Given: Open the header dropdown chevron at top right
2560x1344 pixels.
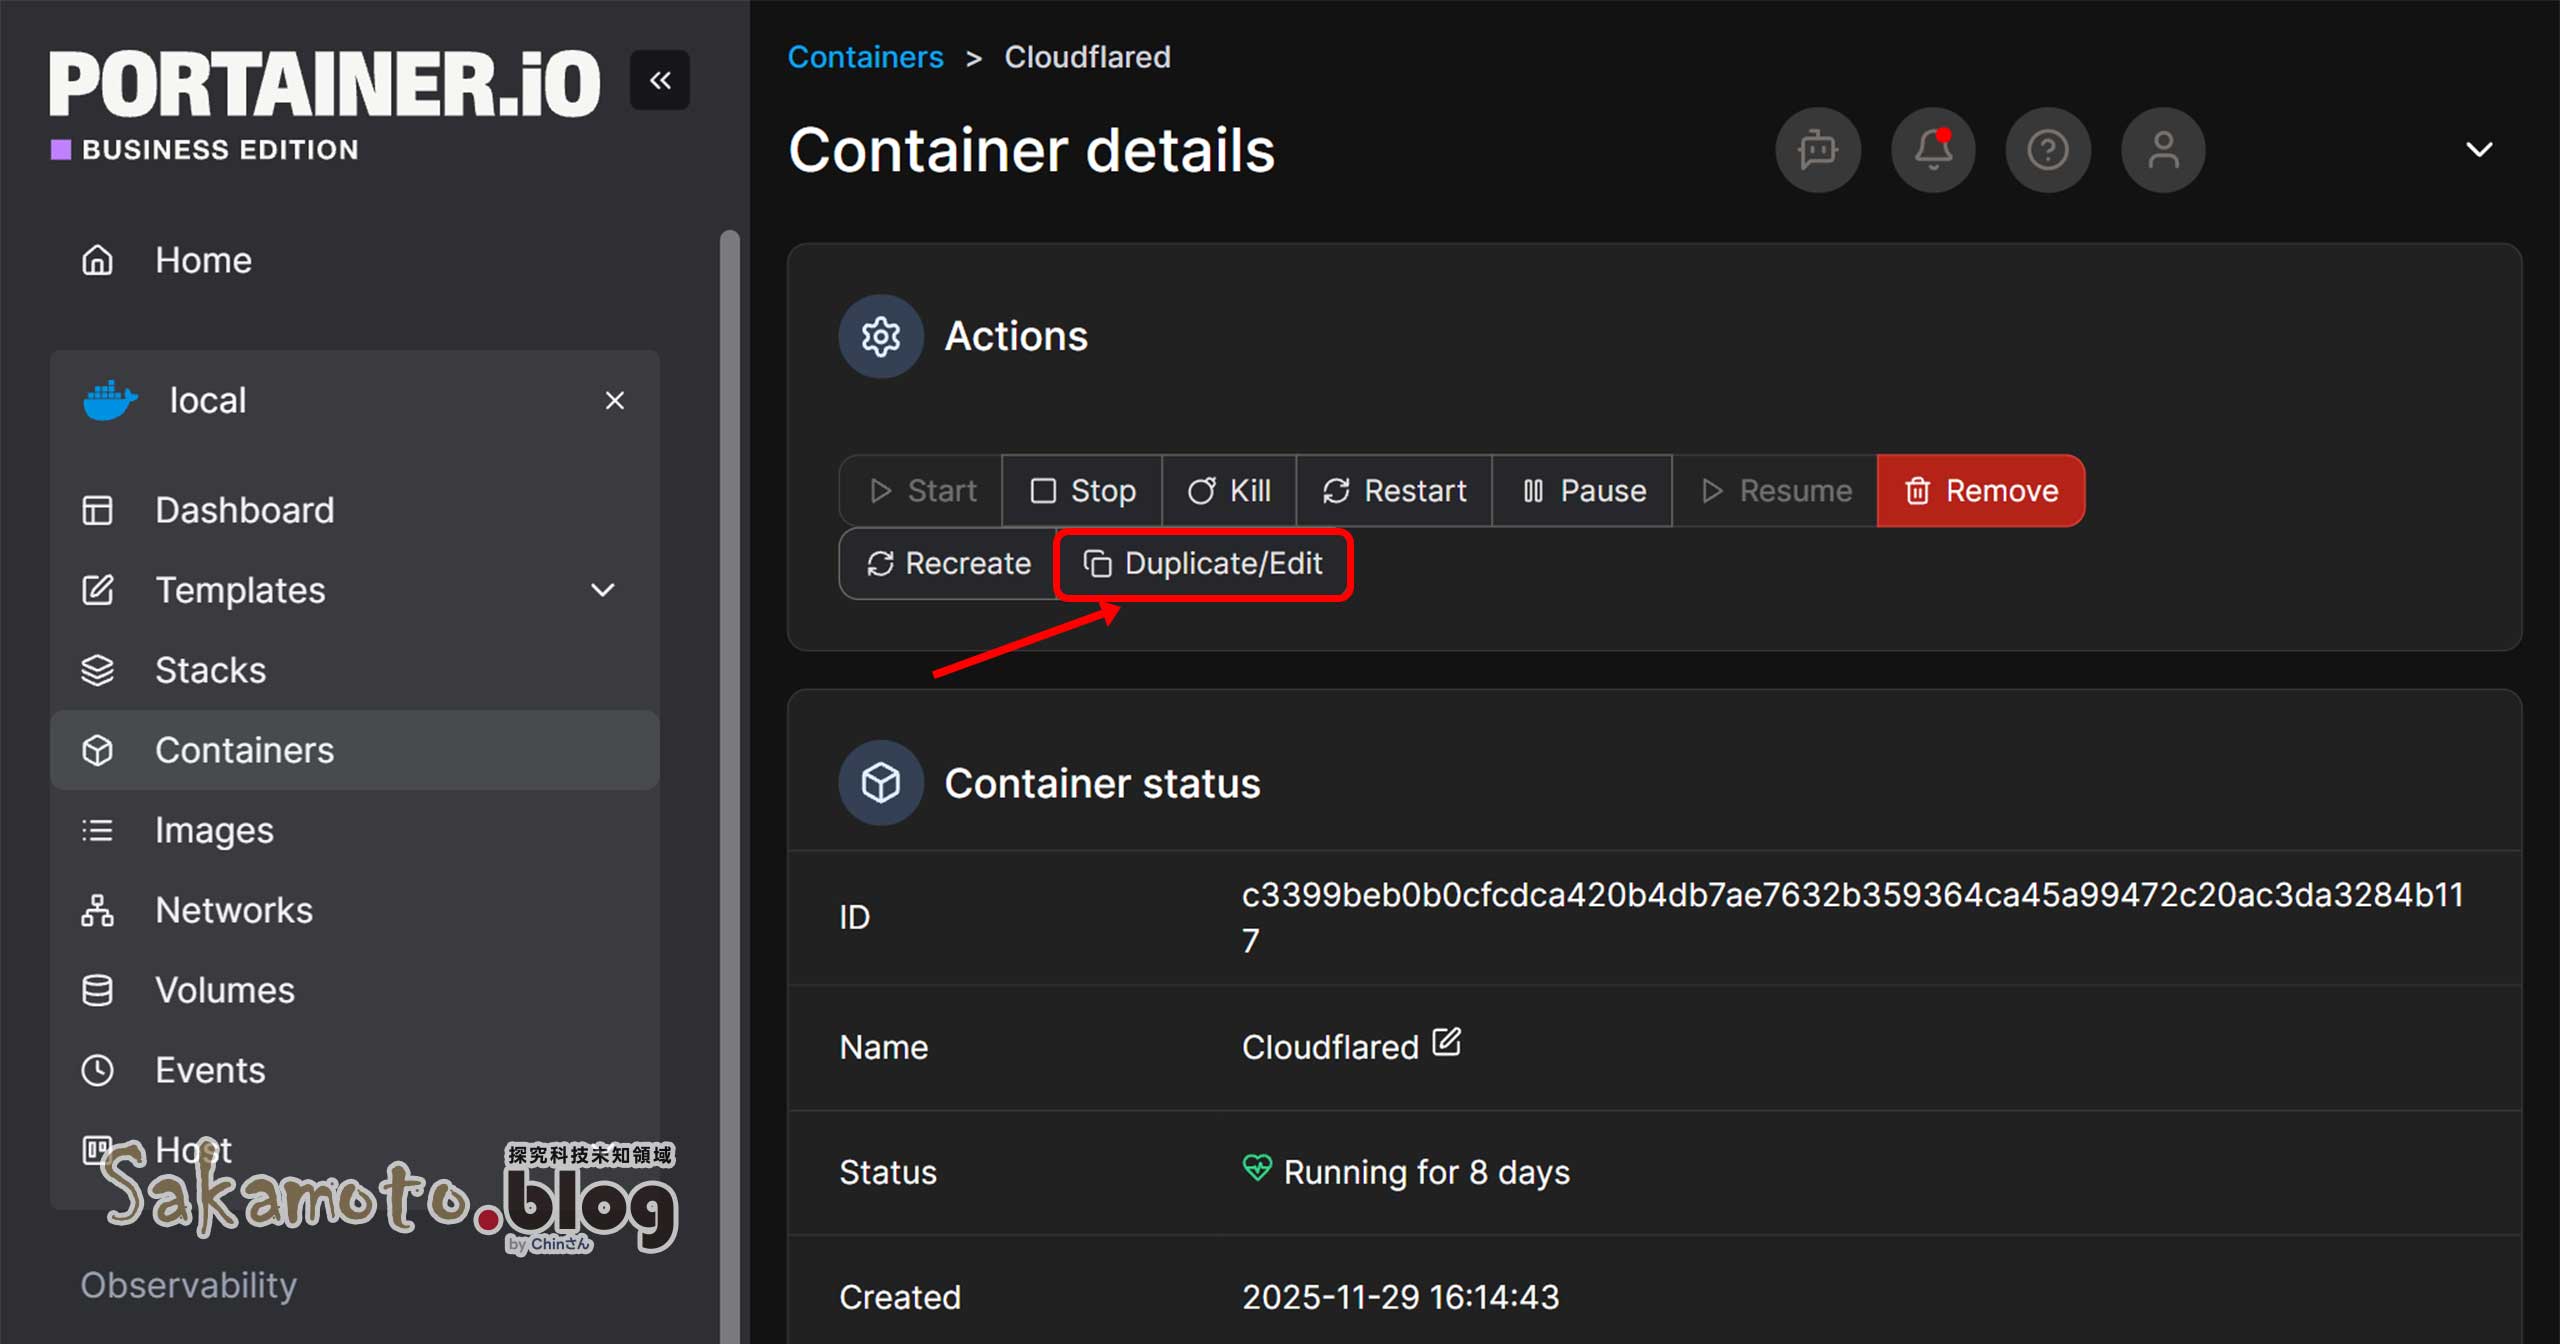Looking at the screenshot, I should (x=2479, y=150).
